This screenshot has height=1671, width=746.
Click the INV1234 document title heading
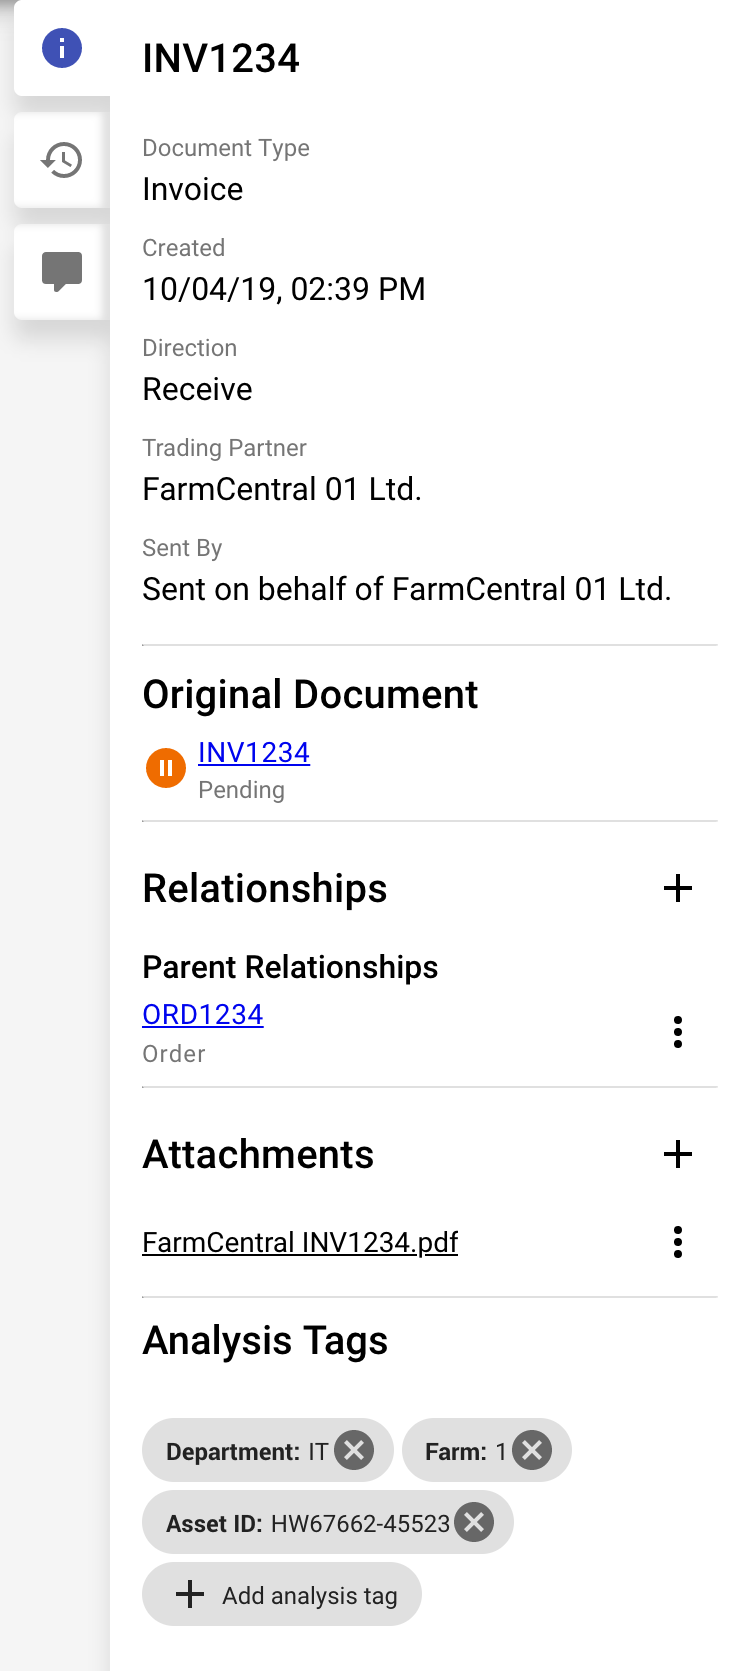coord(221,58)
